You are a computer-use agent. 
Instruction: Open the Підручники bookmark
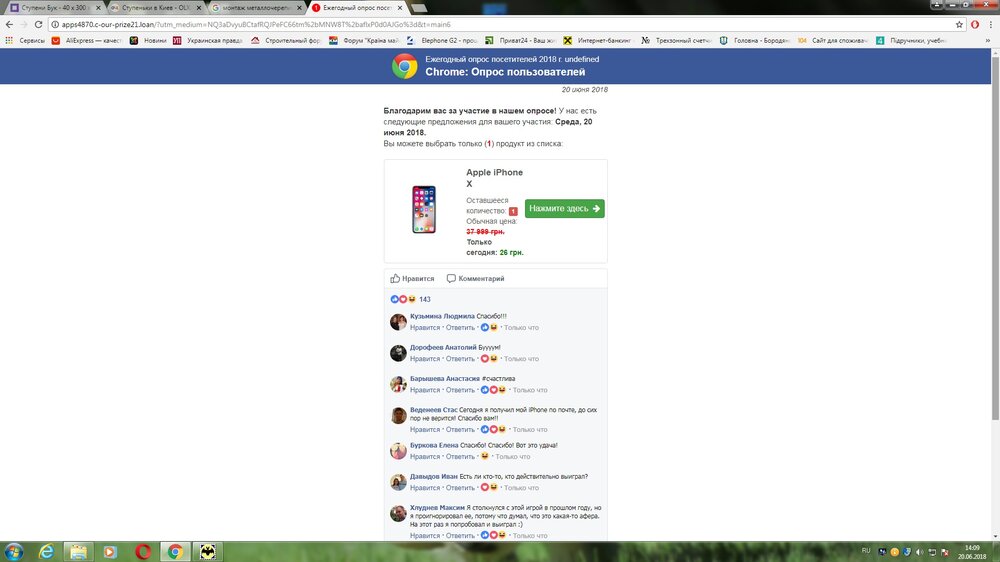point(911,40)
